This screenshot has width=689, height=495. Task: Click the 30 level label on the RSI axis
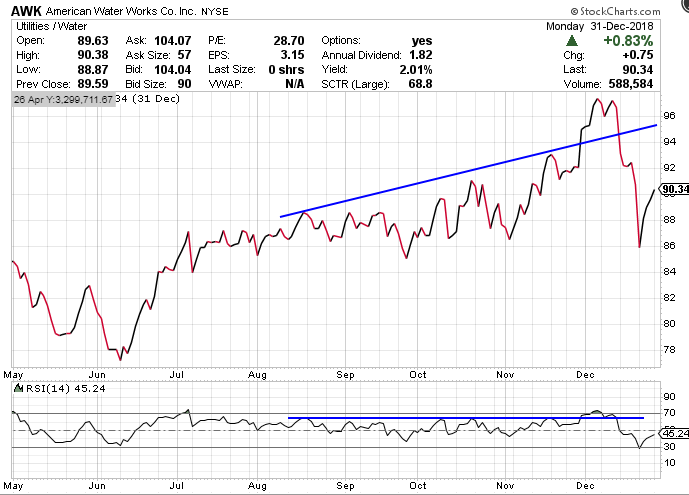pyautogui.click(x=669, y=447)
